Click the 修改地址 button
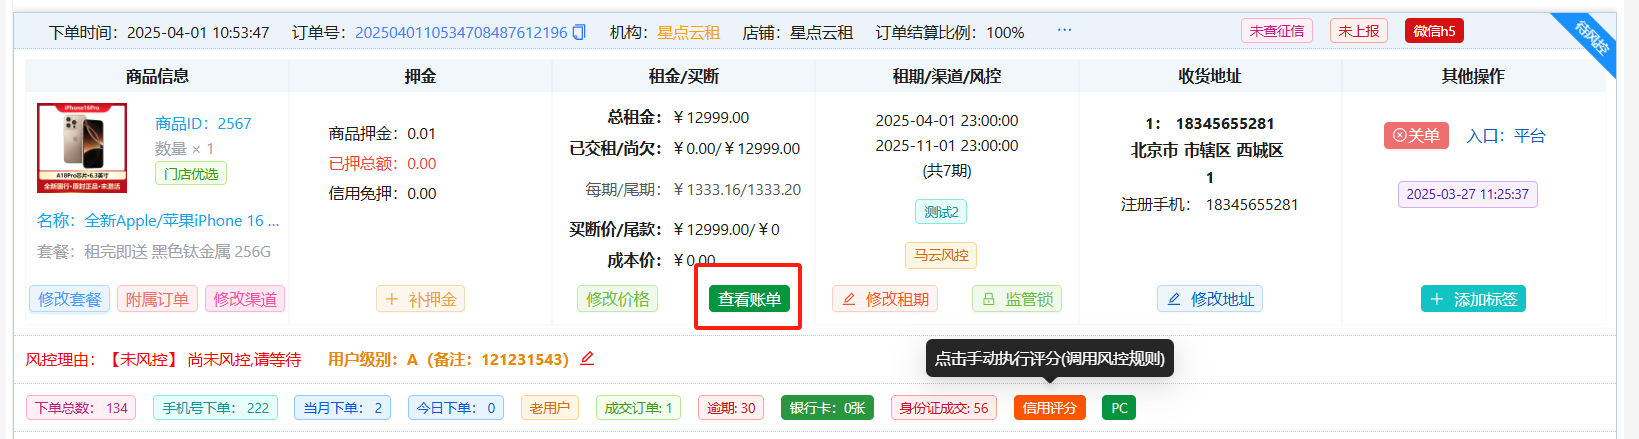1639x439 pixels. [x=1210, y=299]
